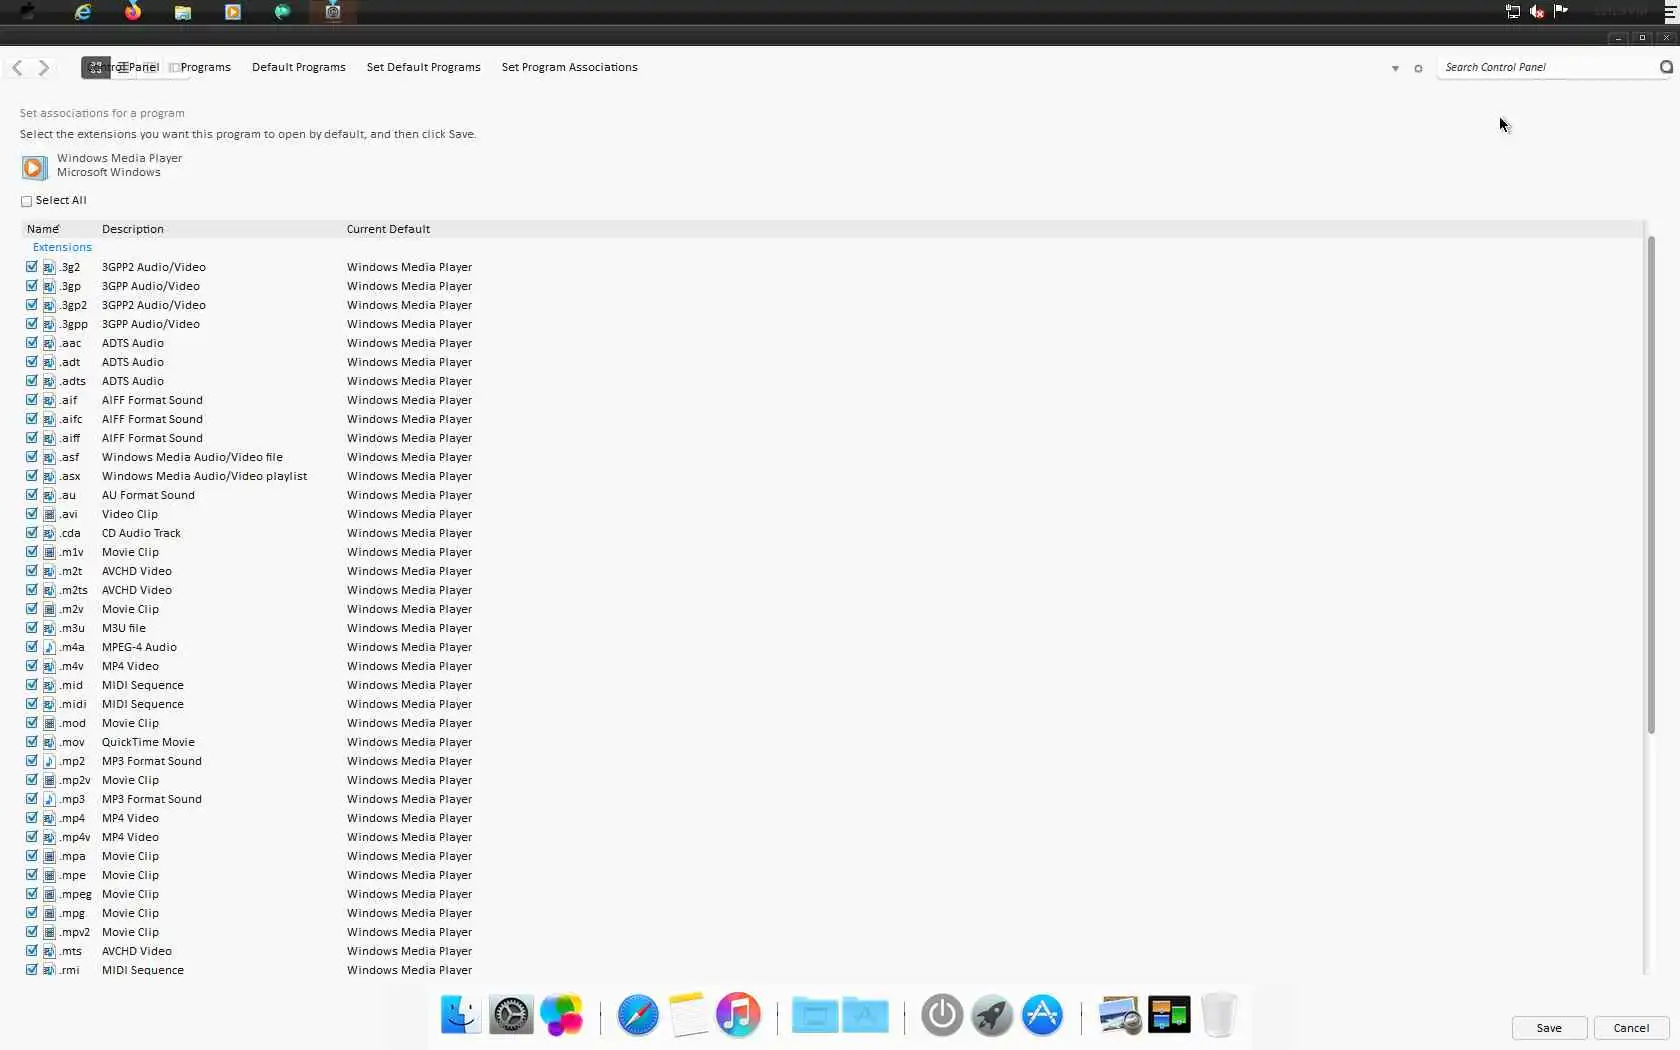
Task: Click the network status tray icon
Action: (x=1513, y=12)
